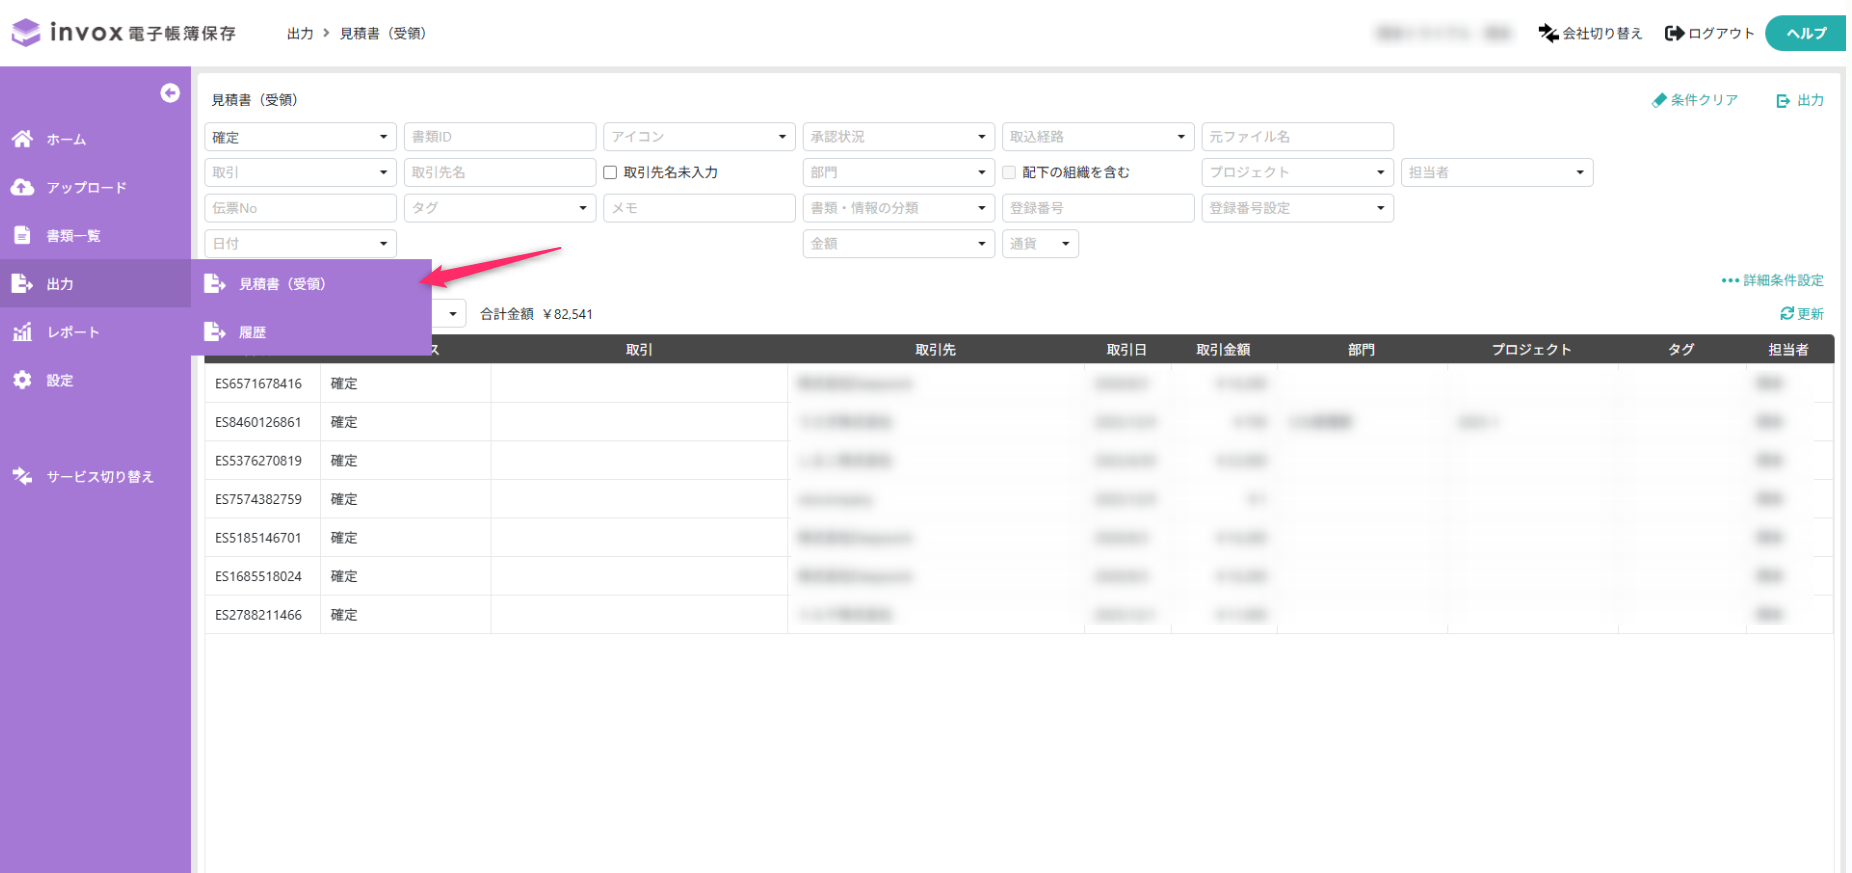This screenshot has width=1852, height=873.
Task: Open Settings gear icon
Action: pyautogui.click(x=22, y=380)
